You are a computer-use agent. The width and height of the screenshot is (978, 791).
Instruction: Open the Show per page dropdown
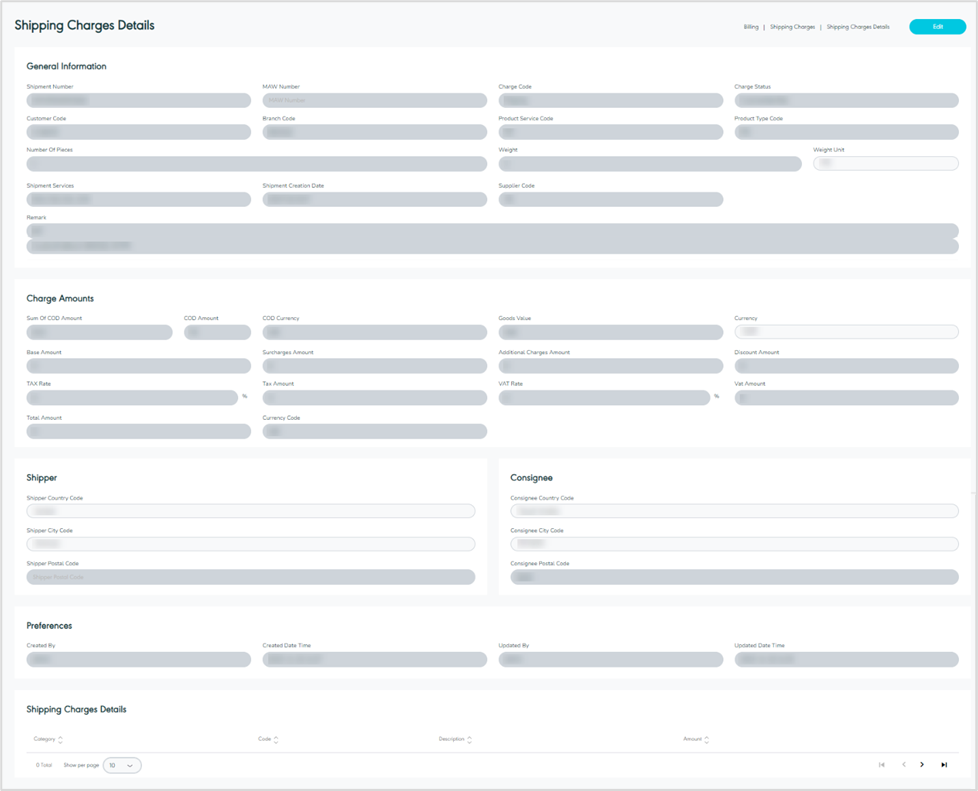[120, 764]
